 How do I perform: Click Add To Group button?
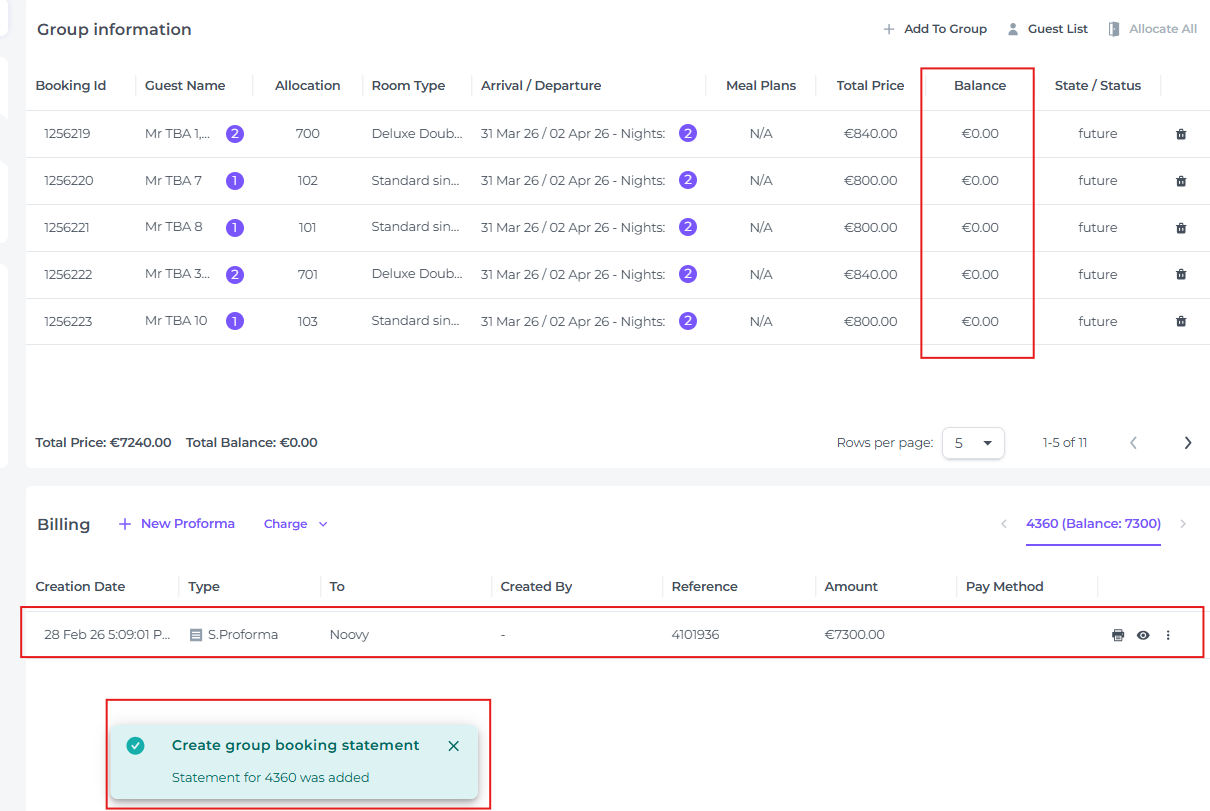pos(935,29)
